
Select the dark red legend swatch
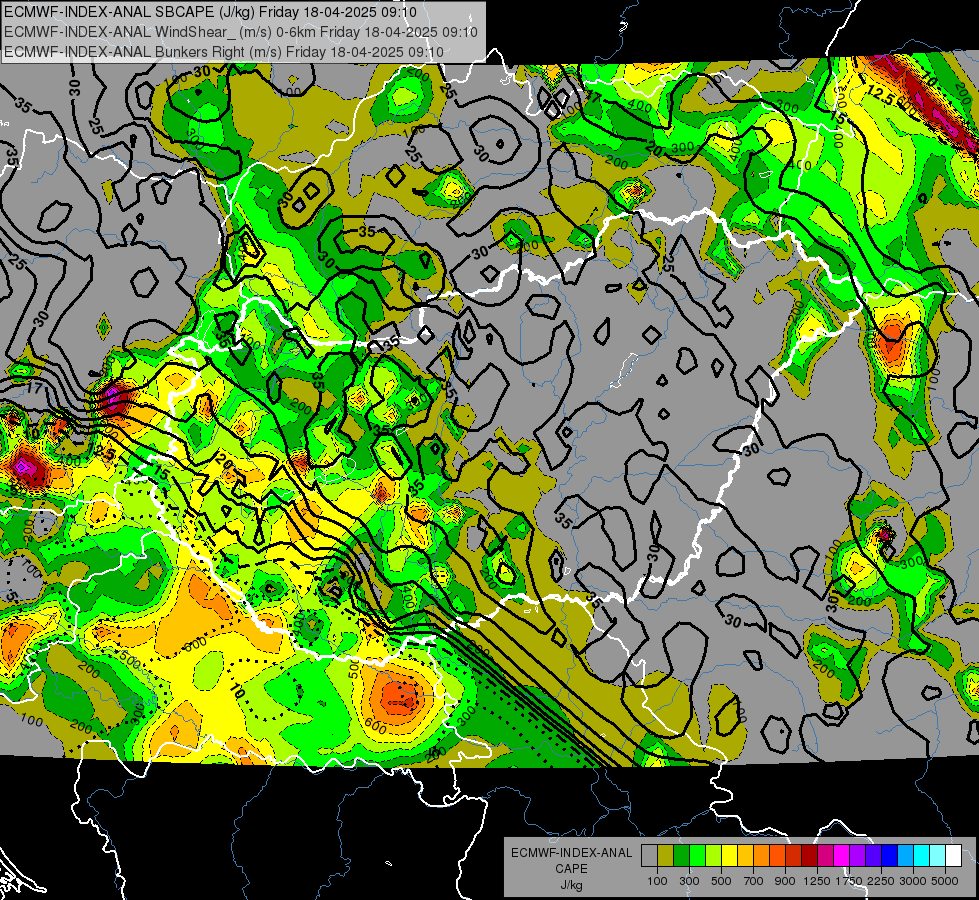[x=810, y=856]
